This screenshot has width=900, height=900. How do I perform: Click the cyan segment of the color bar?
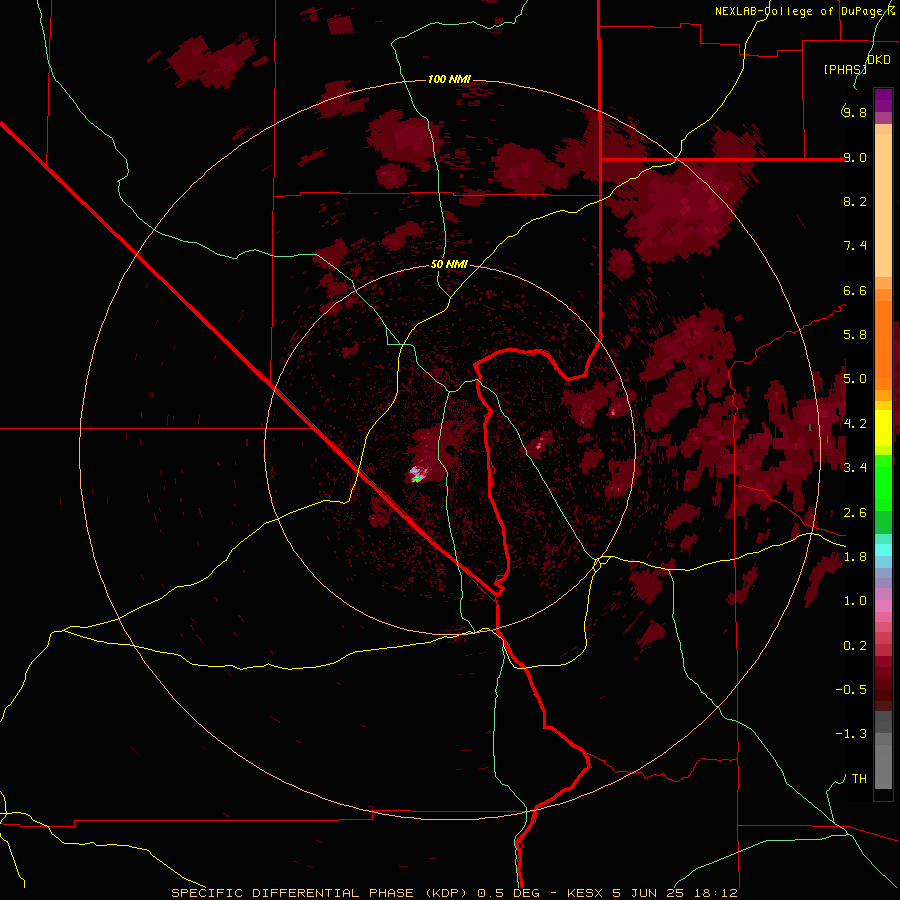point(883,550)
